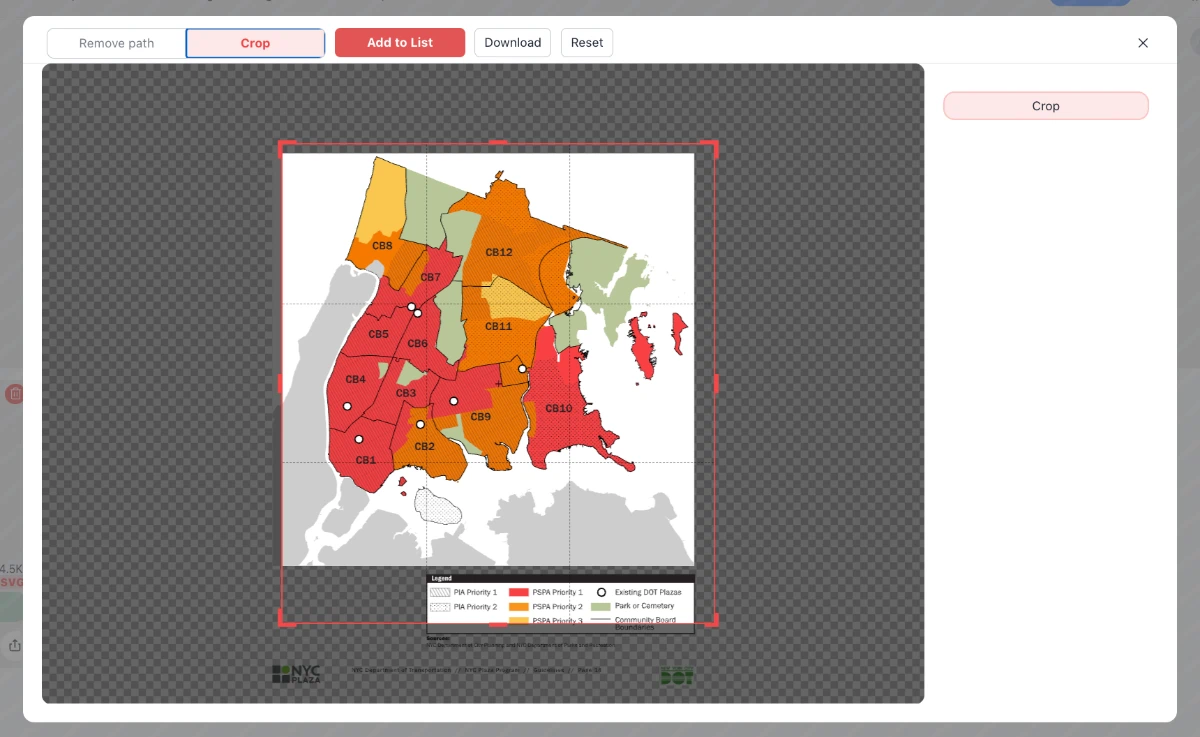This screenshot has height=737, width=1200.
Task: Close the image editor dialog
Action: pos(1143,43)
